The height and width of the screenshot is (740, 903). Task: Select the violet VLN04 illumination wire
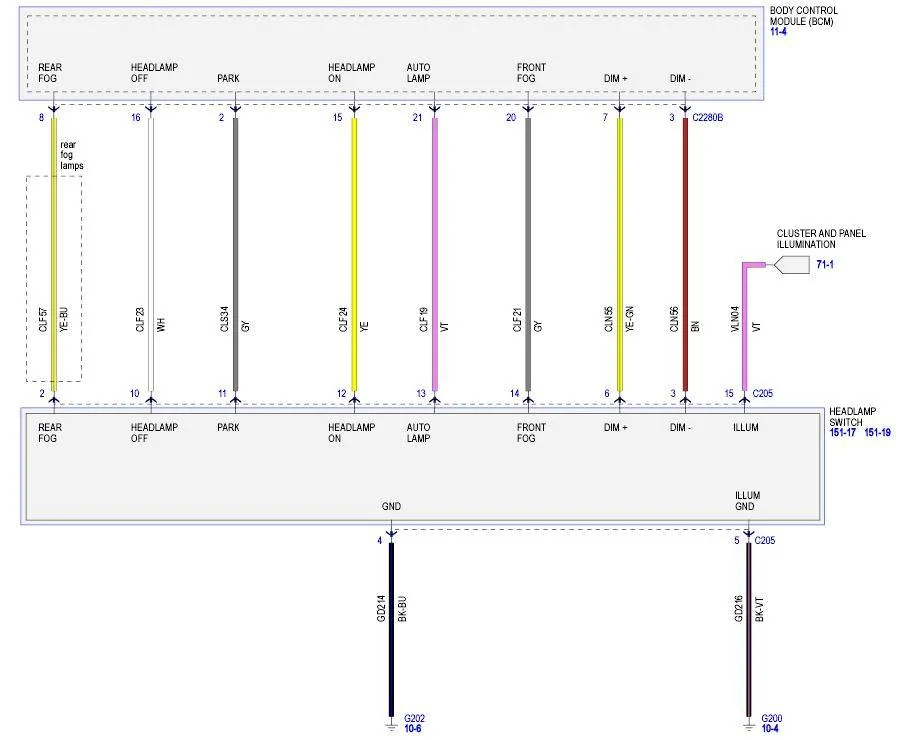click(x=745, y=327)
